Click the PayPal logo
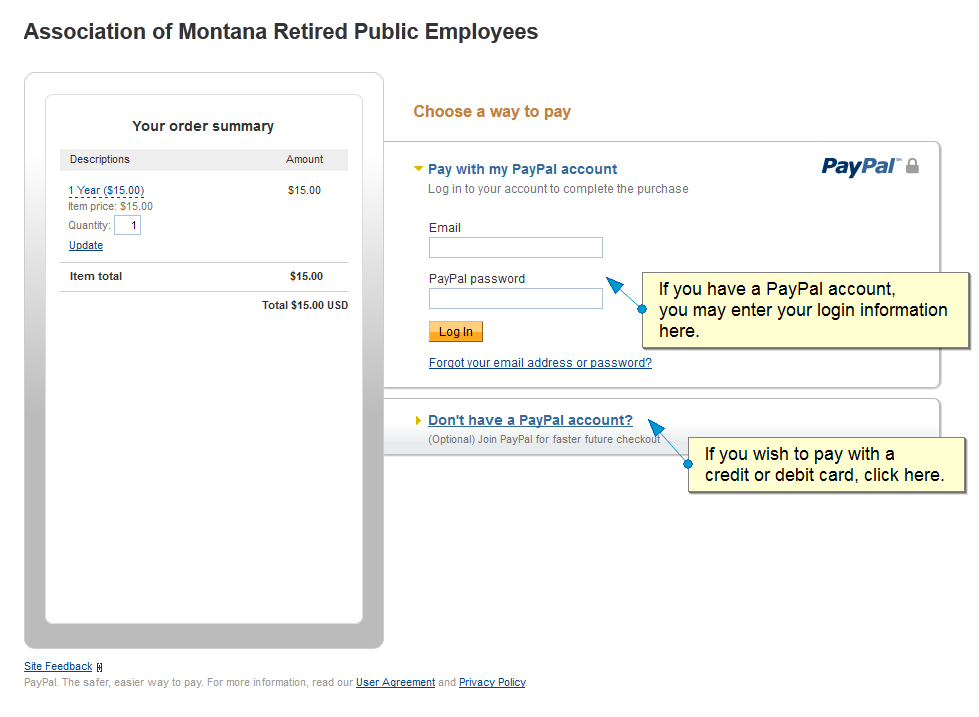Image resolution: width=979 pixels, height=717 pixels. 861,167
